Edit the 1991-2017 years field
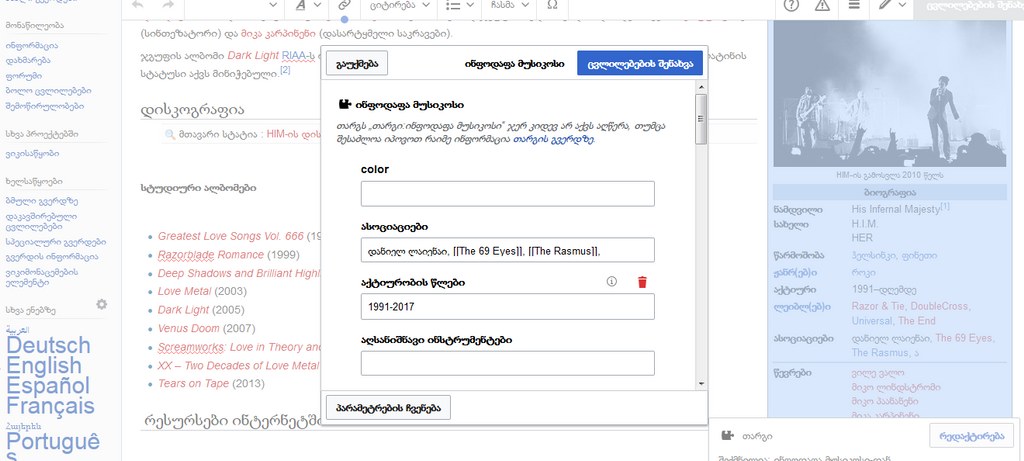 click(x=507, y=306)
